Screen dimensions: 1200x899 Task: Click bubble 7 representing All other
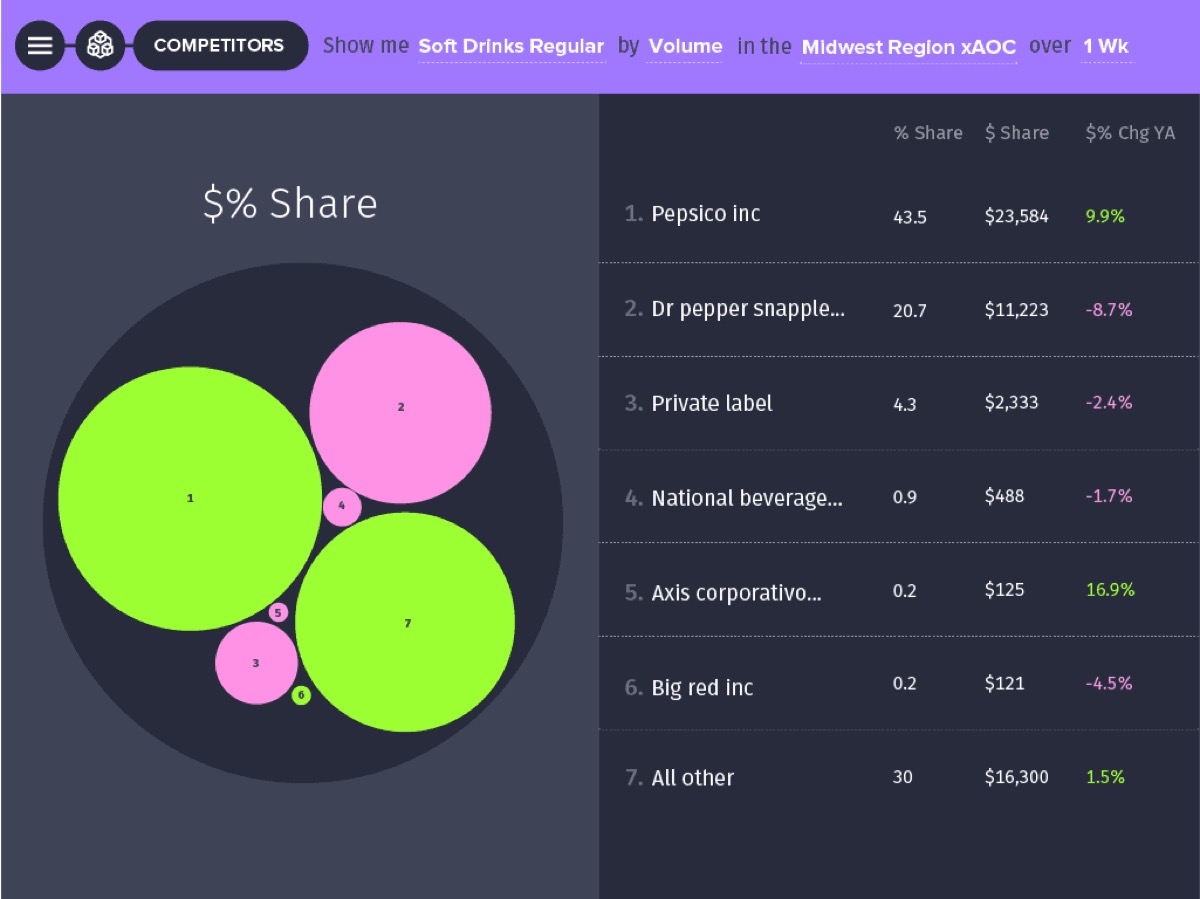coord(407,623)
